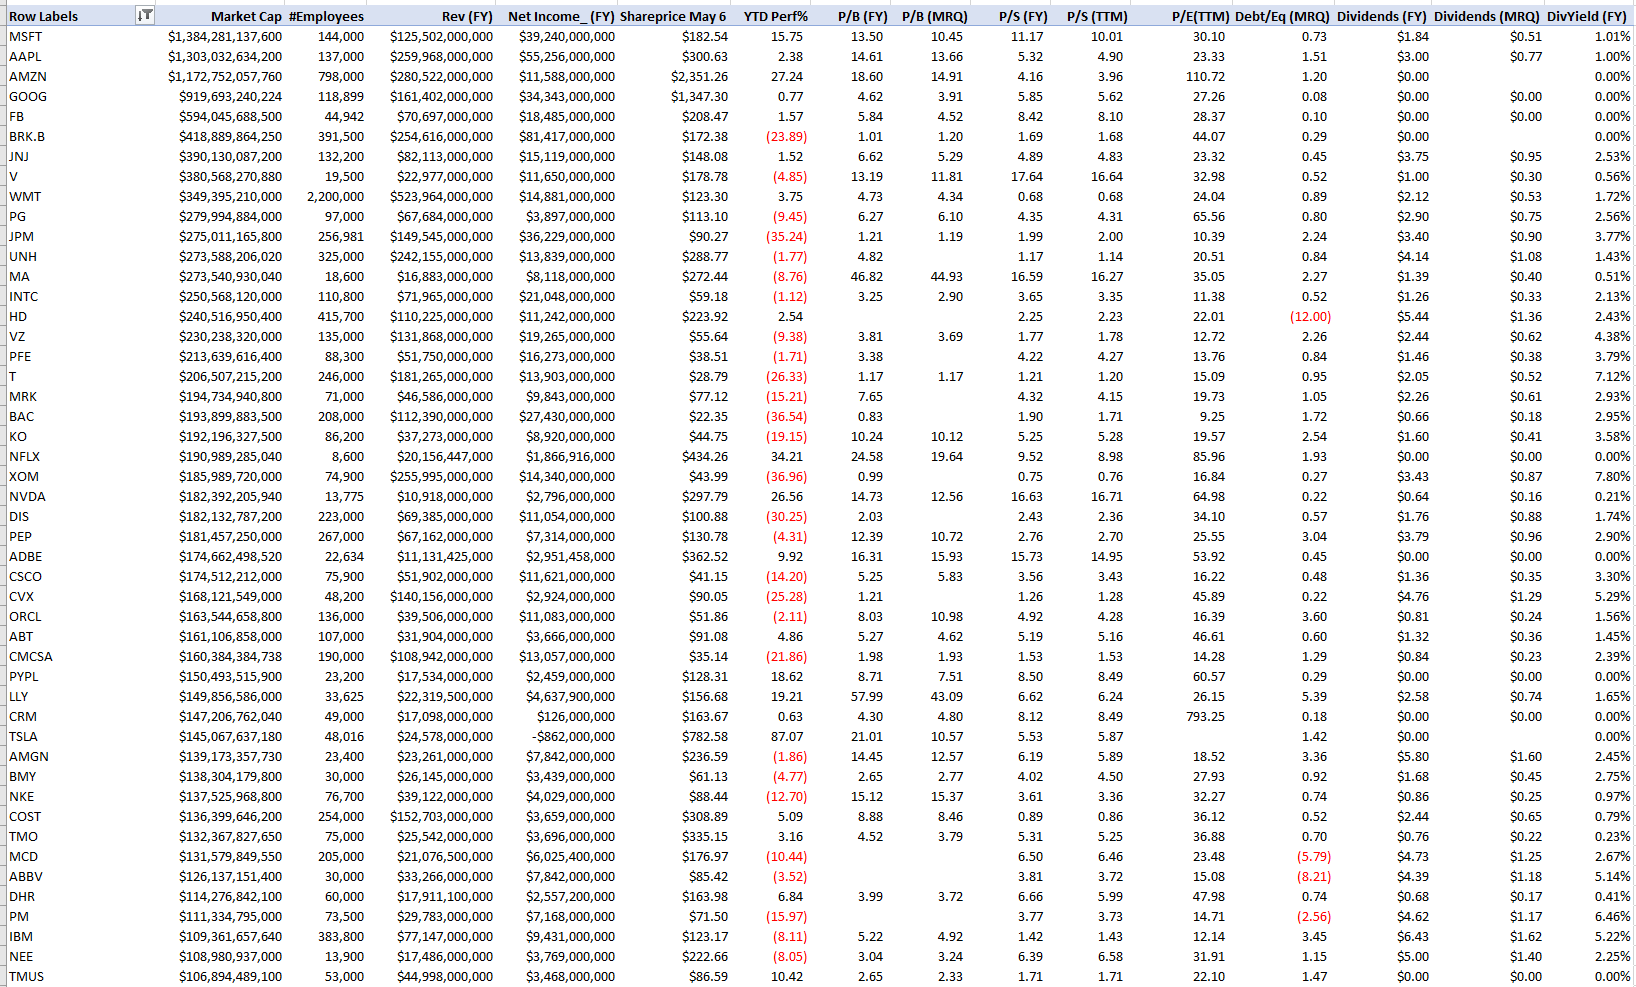Select the YTD Perf% header cell
The height and width of the screenshot is (987, 1636).
pyautogui.click(x=775, y=16)
